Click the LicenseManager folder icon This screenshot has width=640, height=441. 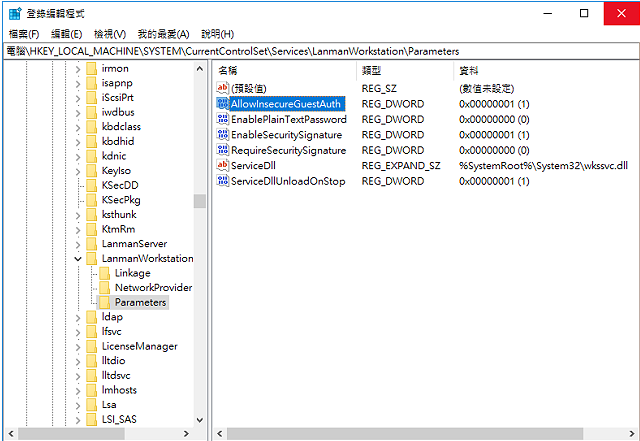[92, 346]
